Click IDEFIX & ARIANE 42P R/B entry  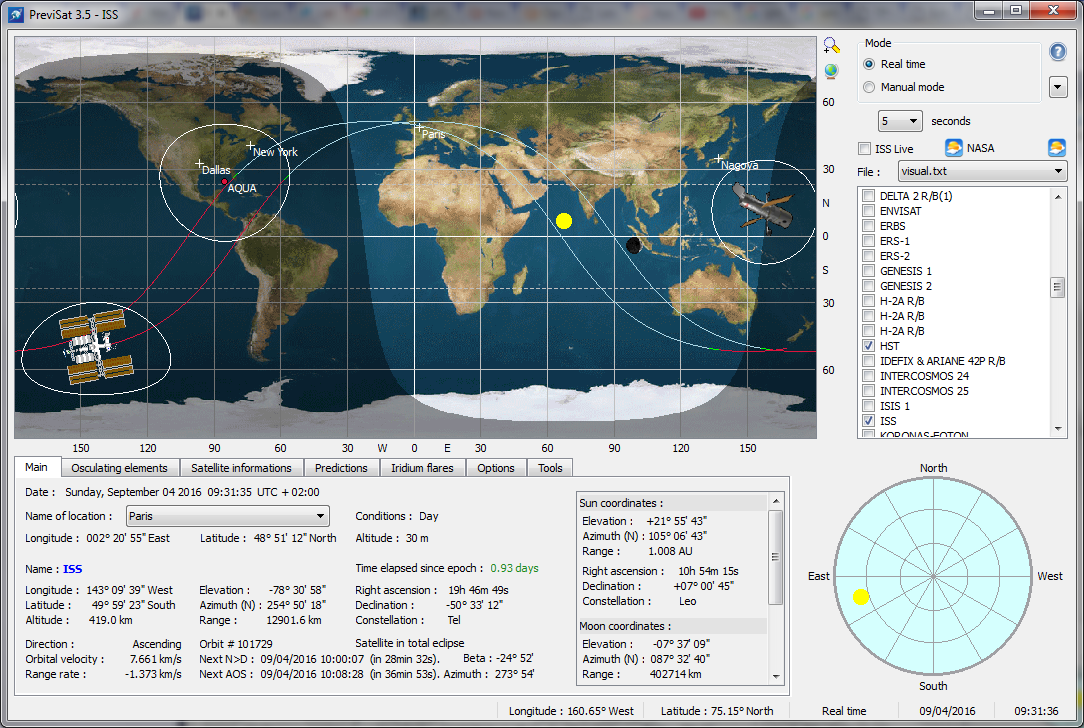pos(942,361)
